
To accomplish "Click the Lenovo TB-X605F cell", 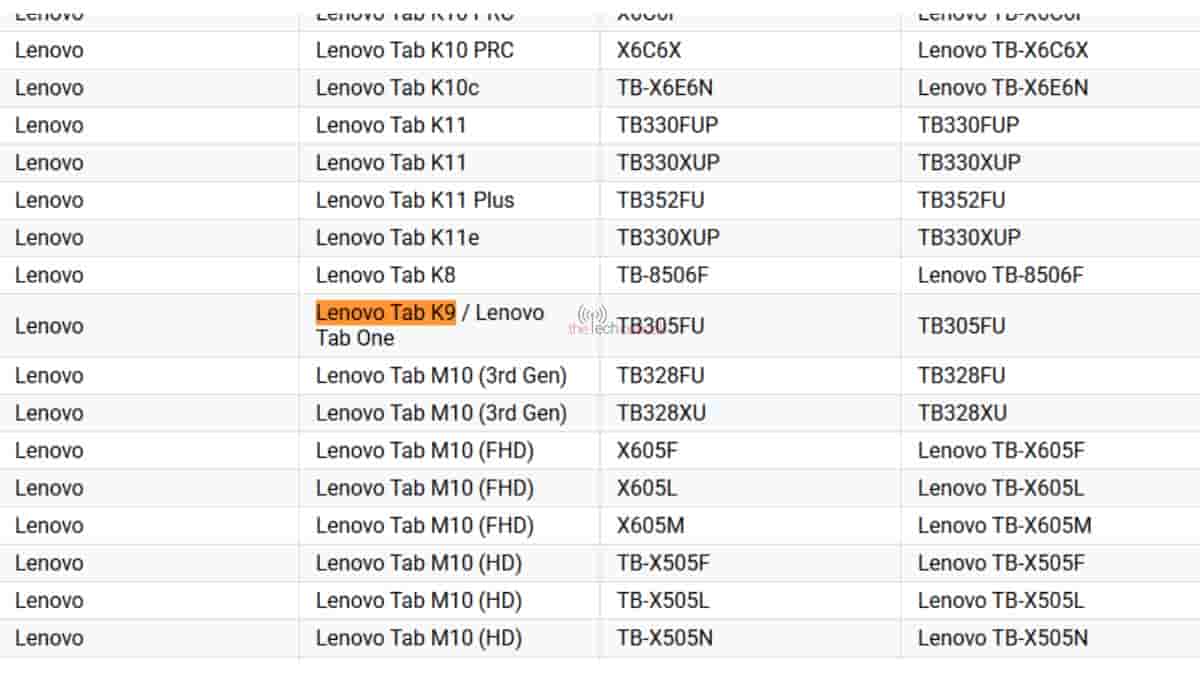I will (1001, 451).
